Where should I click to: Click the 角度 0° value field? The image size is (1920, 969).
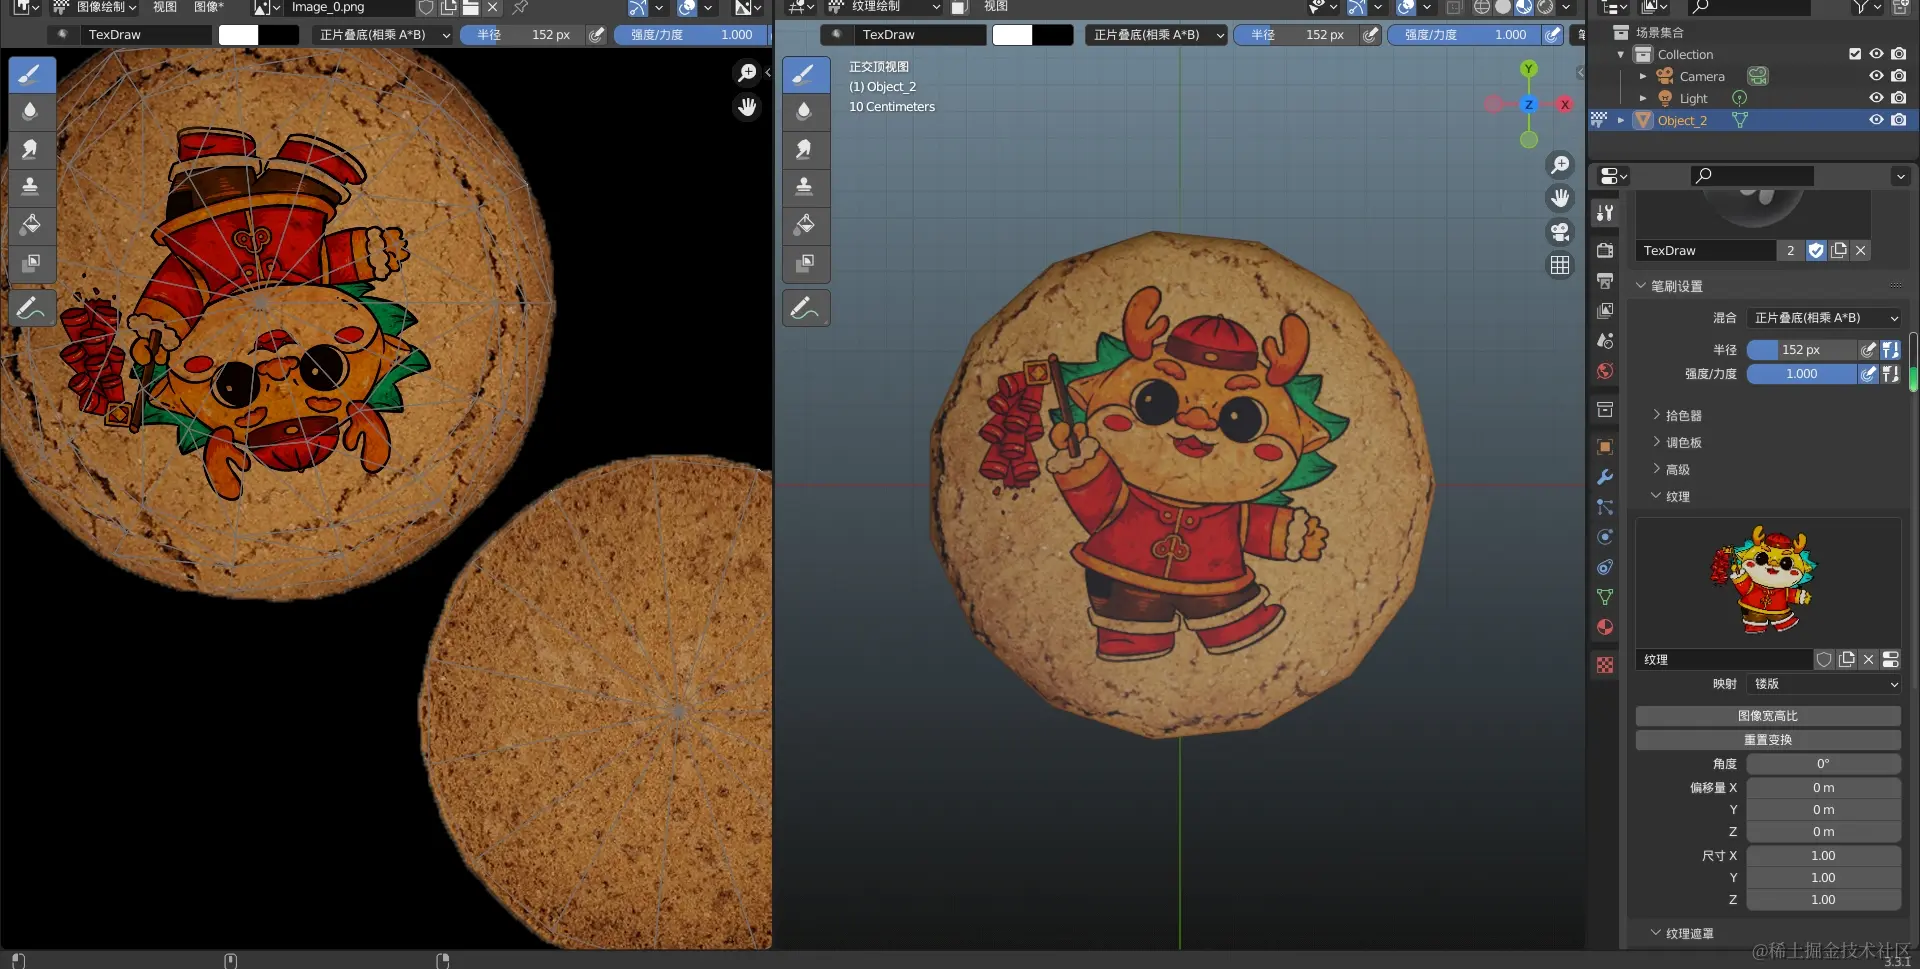tap(1823, 764)
